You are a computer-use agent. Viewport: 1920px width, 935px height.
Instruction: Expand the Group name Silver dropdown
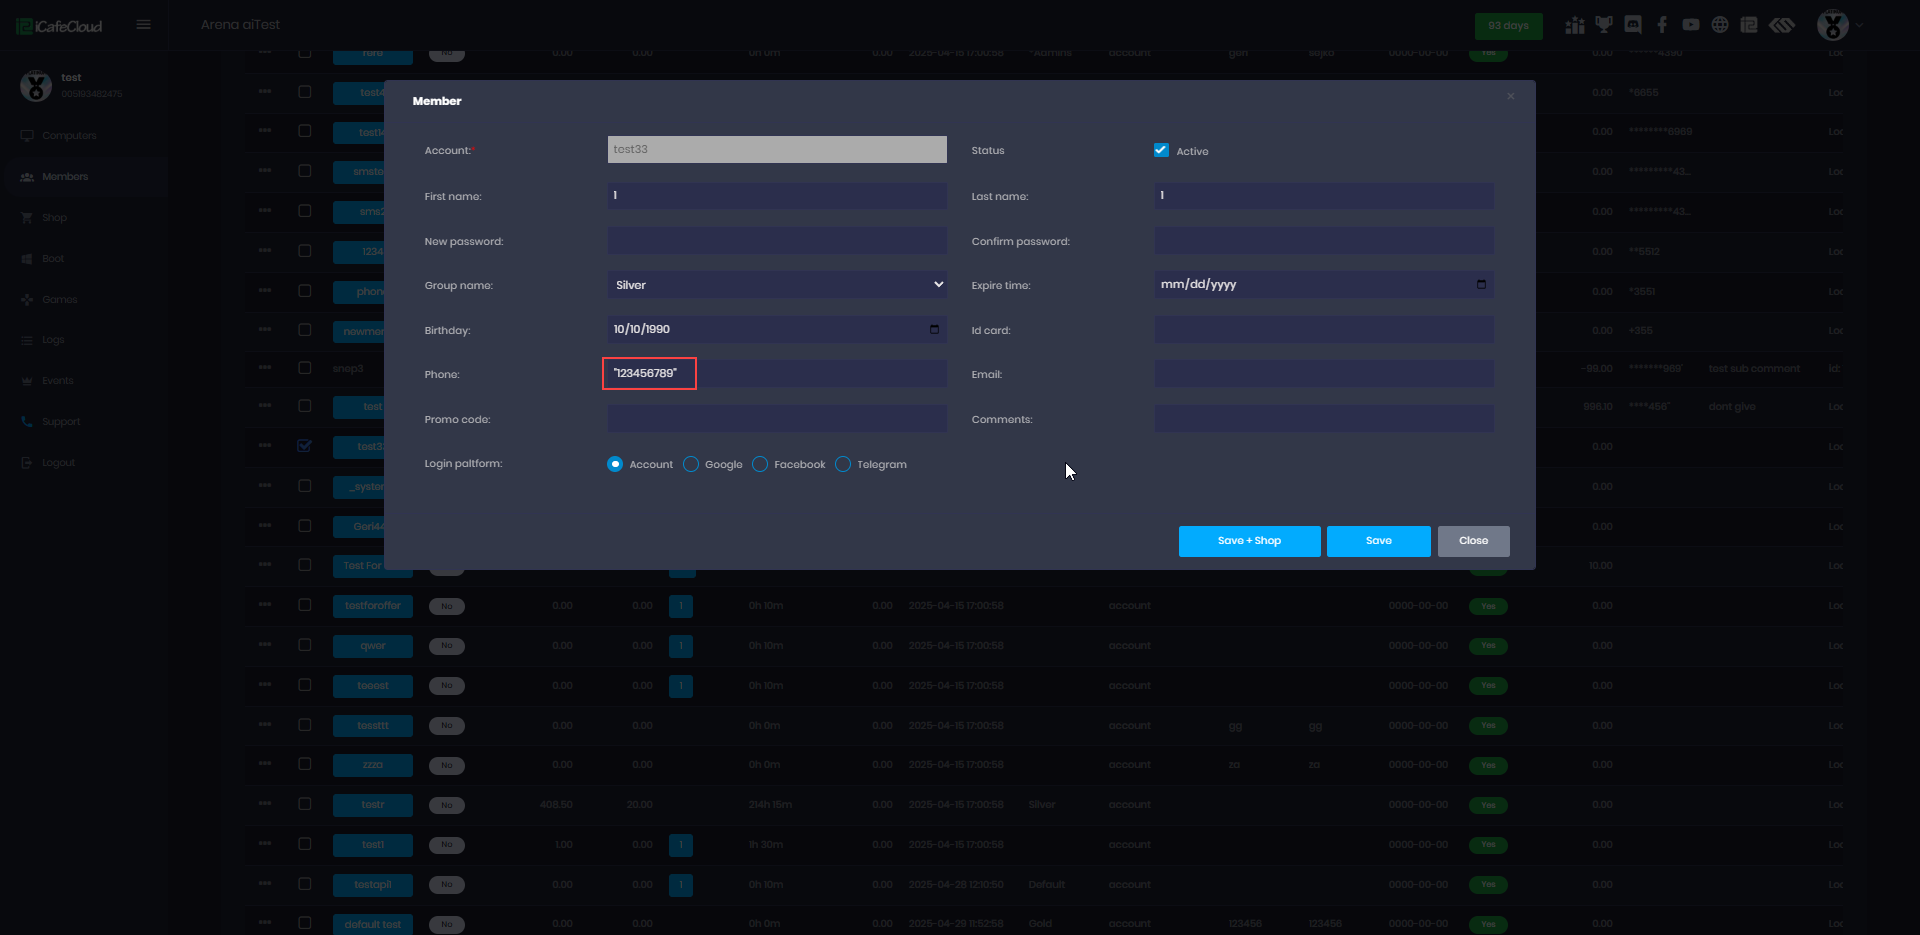pyautogui.click(x=777, y=285)
